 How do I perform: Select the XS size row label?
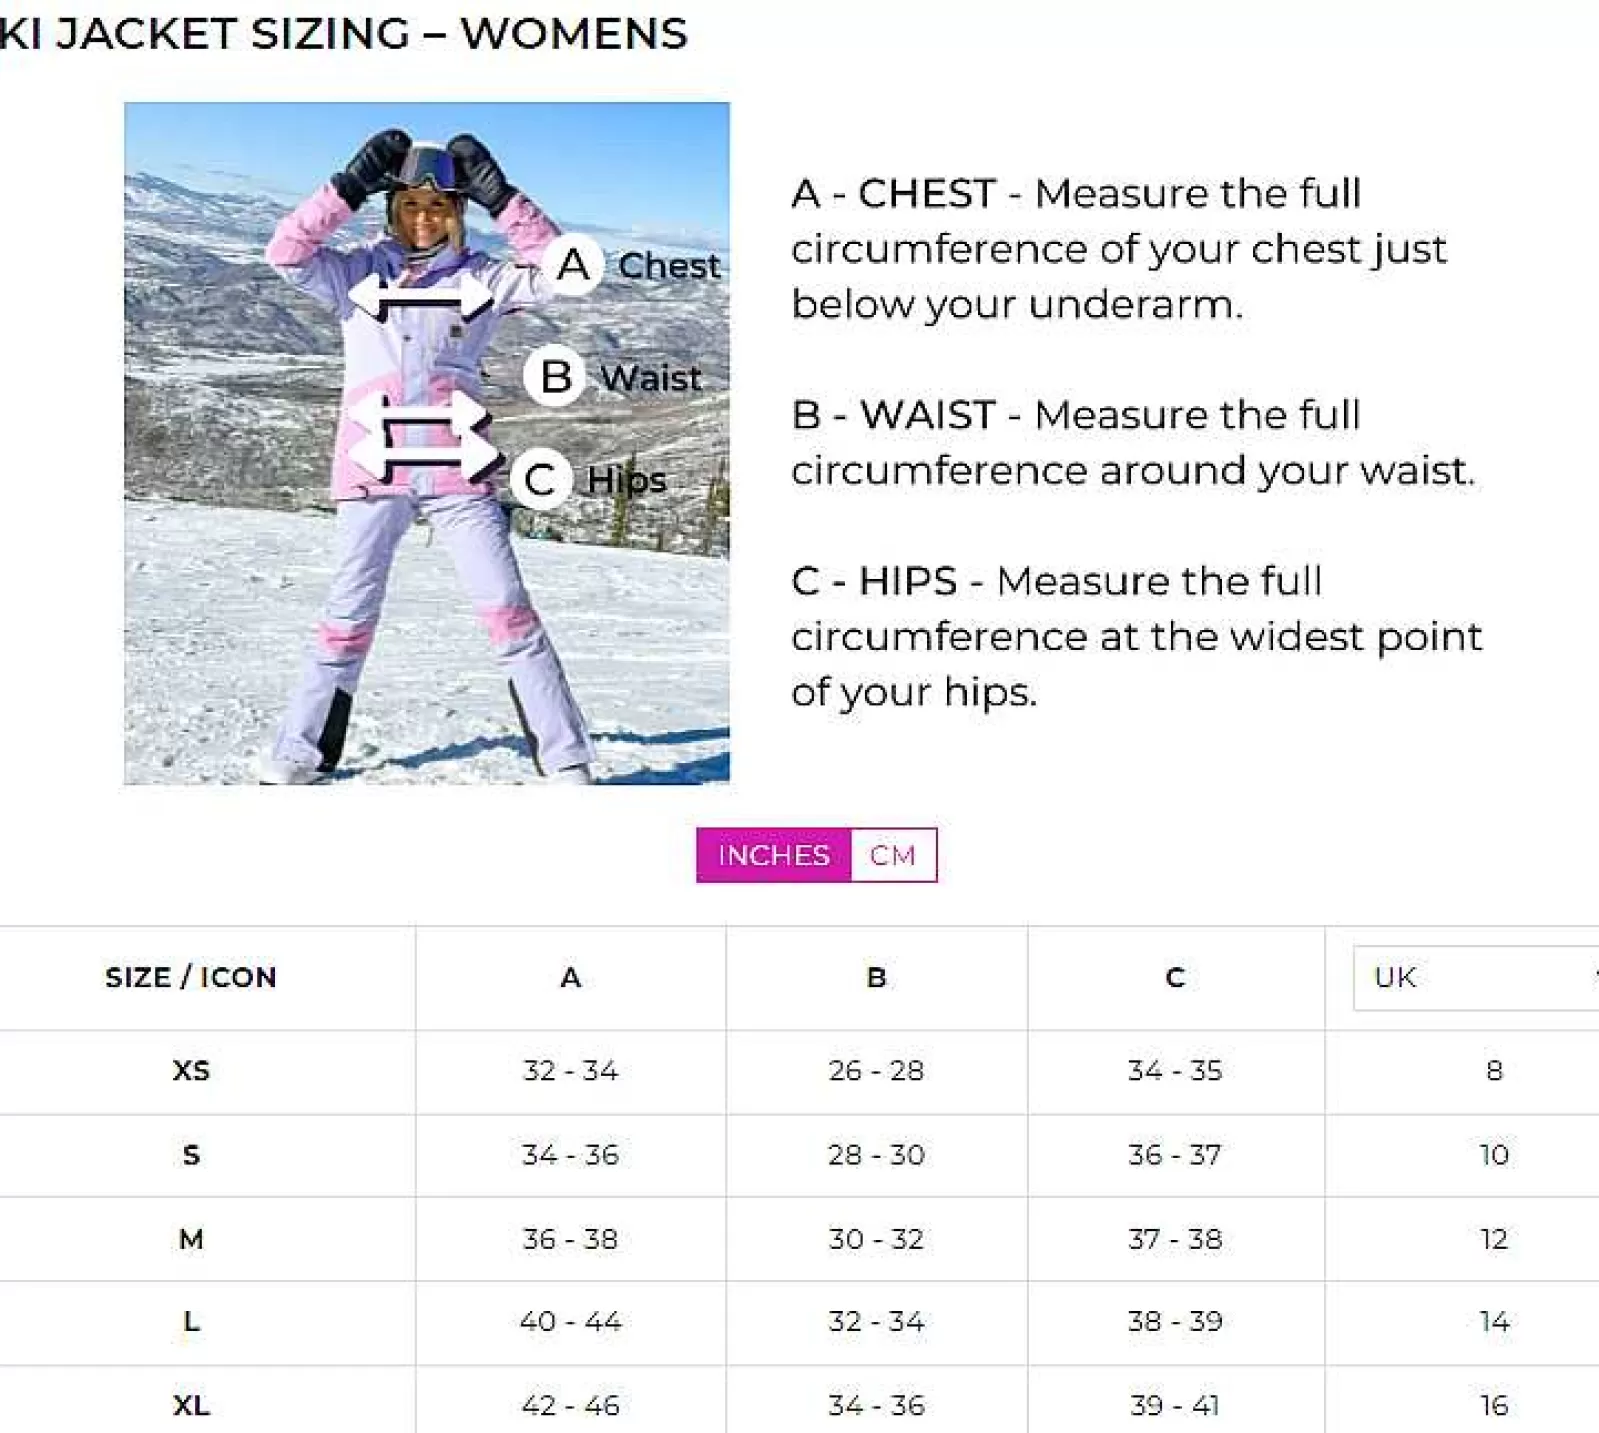[191, 1071]
